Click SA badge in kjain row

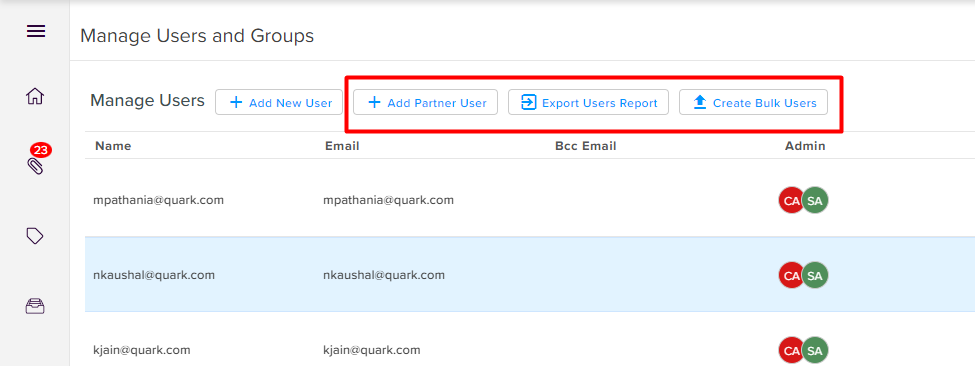click(815, 350)
